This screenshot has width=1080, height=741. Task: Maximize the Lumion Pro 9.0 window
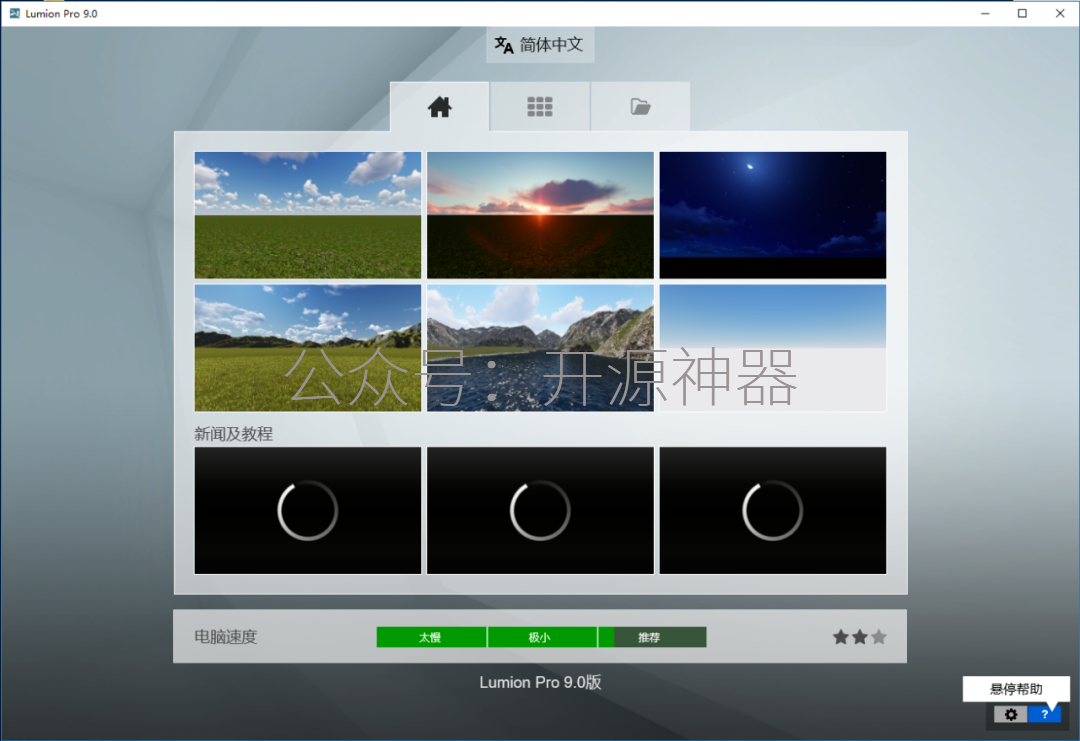click(x=1022, y=13)
